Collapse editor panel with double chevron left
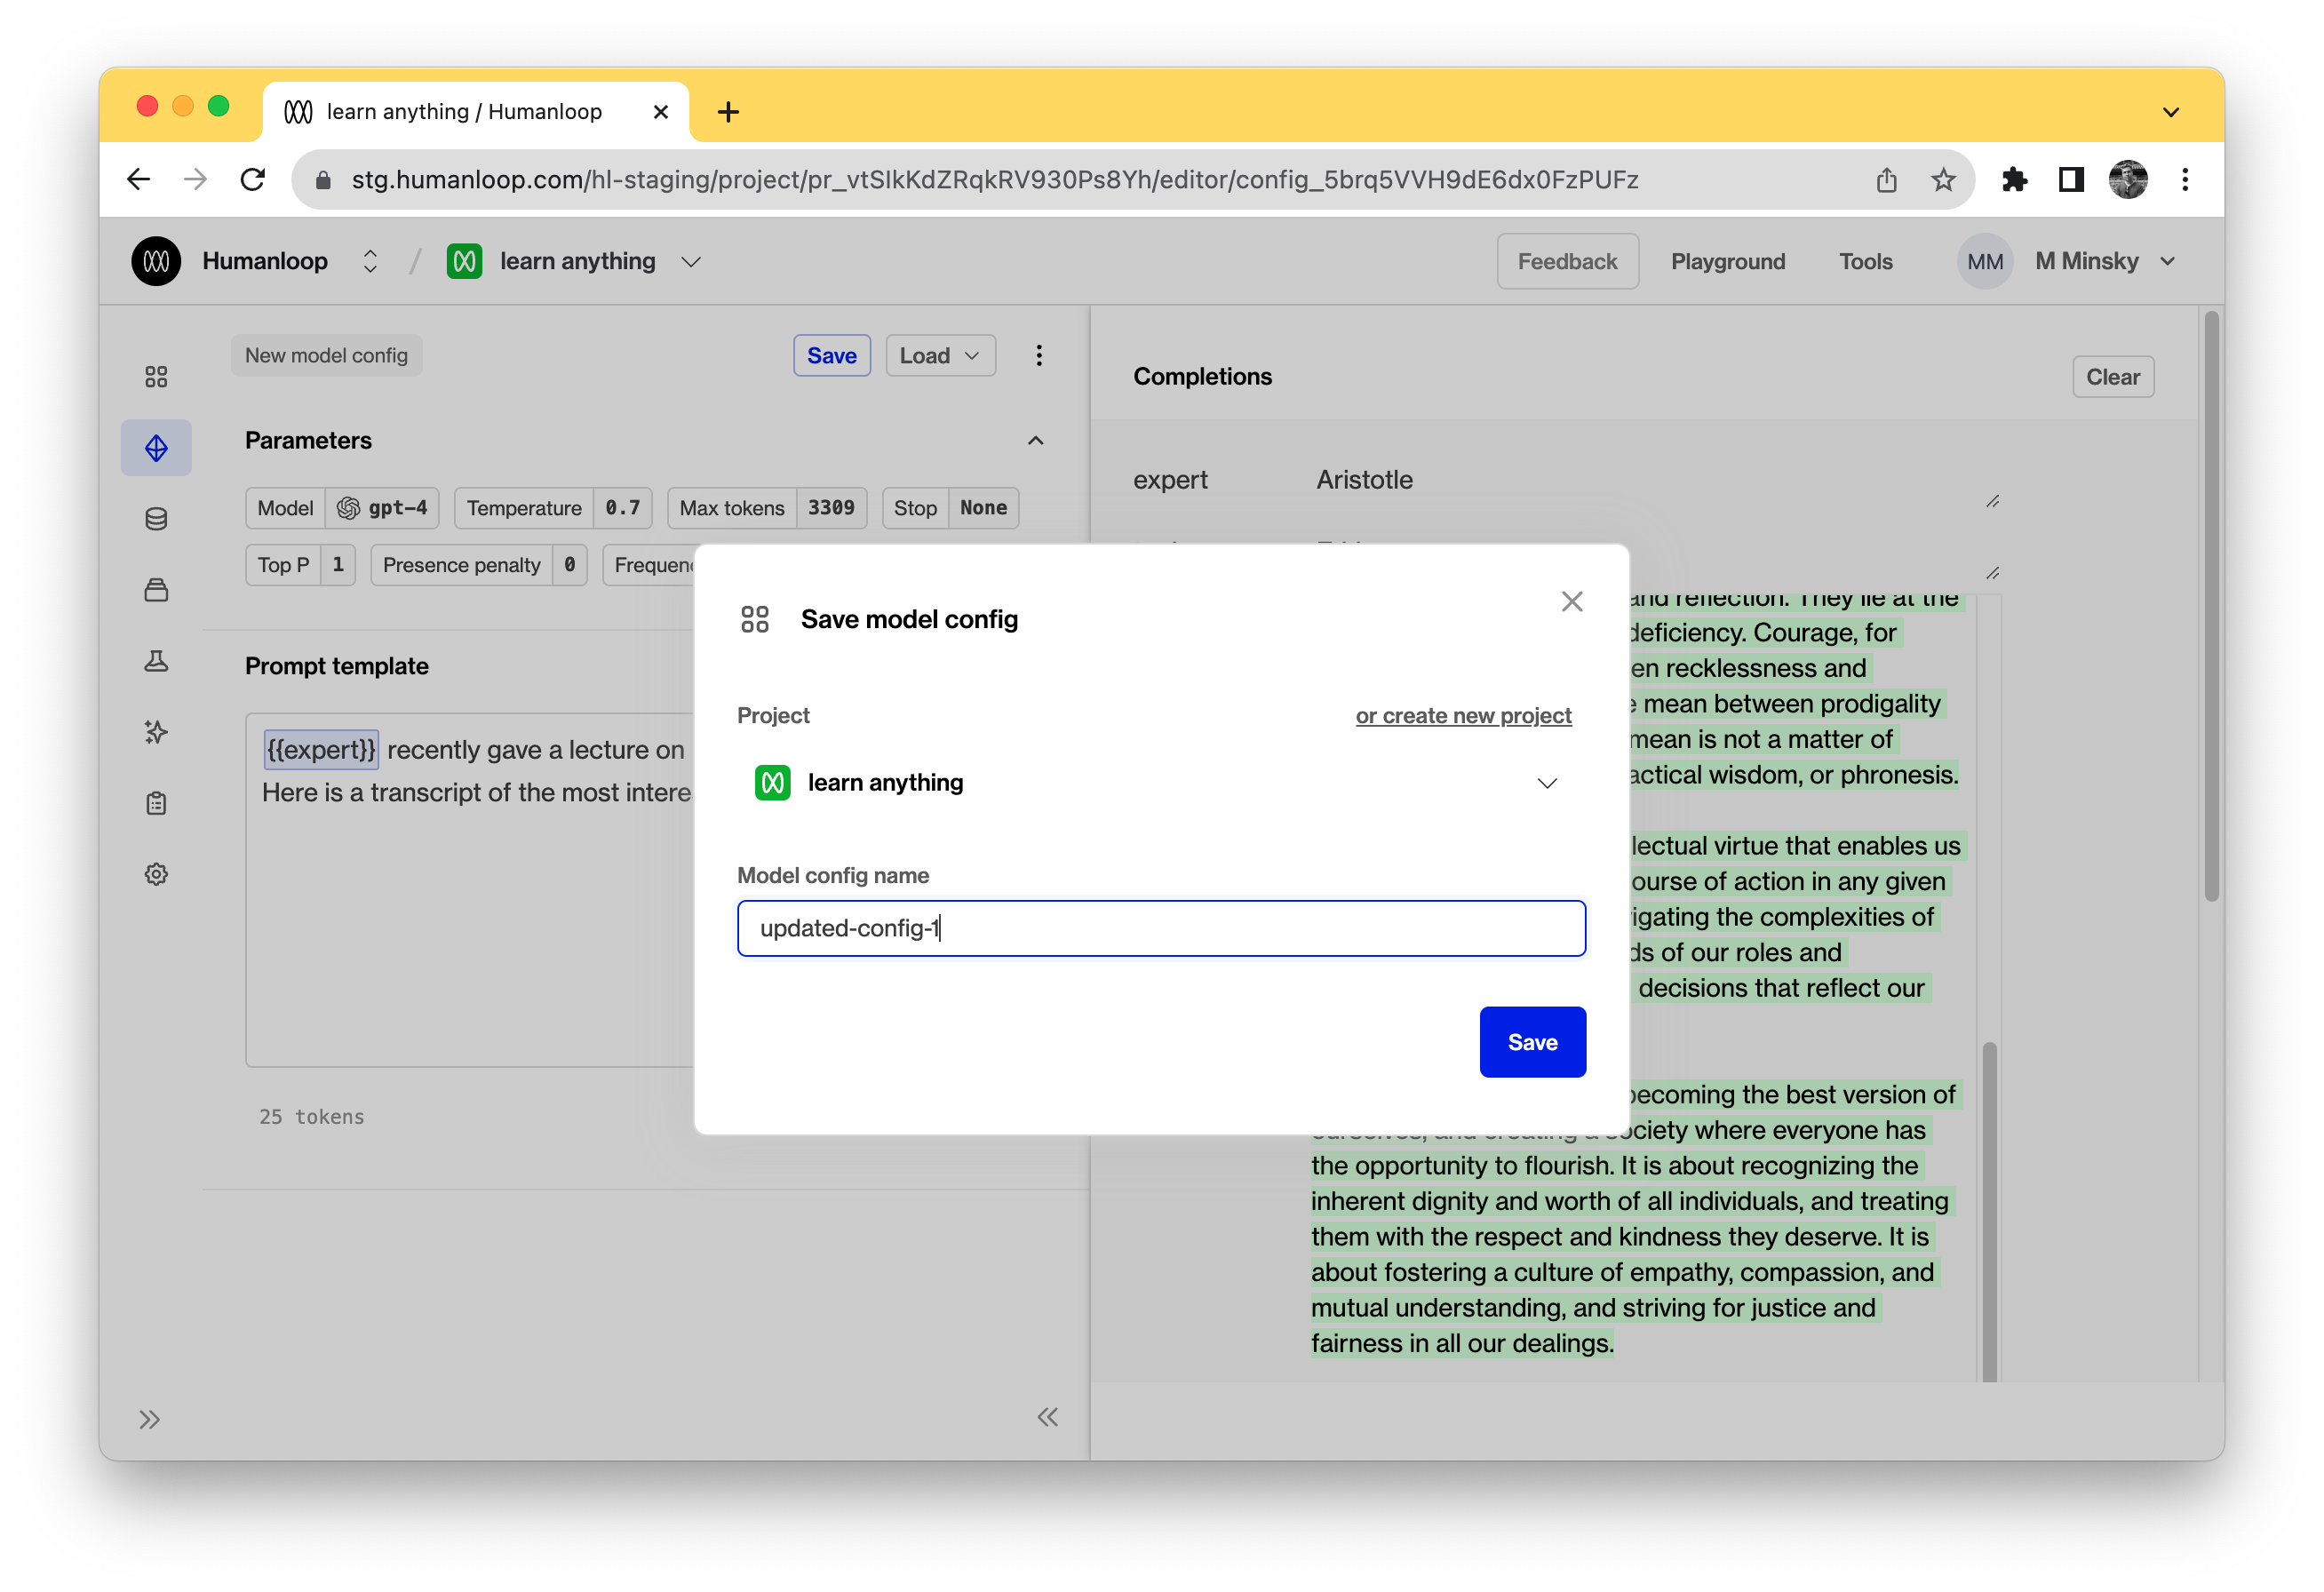The image size is (2324, 1592). pyautogui.click(x=1047, y=1416)
